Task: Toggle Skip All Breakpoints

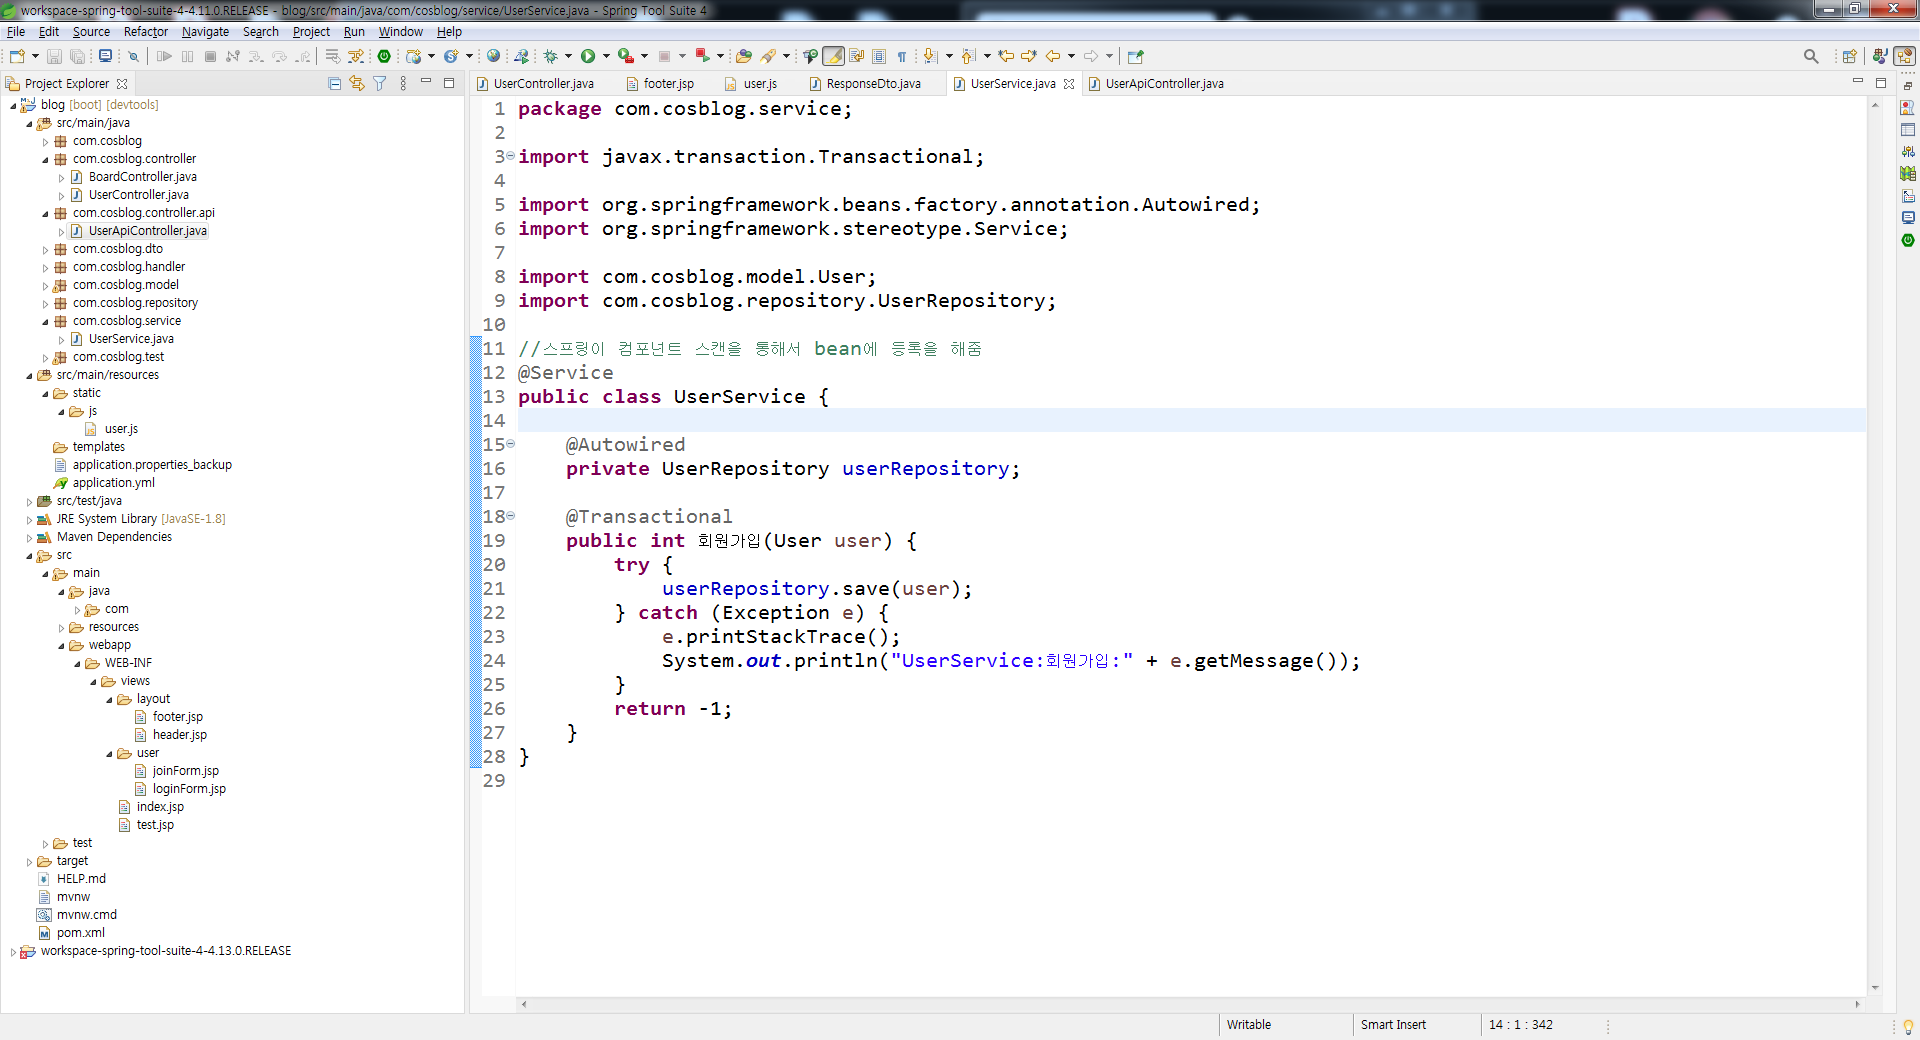Action: [x=133, y=56]
